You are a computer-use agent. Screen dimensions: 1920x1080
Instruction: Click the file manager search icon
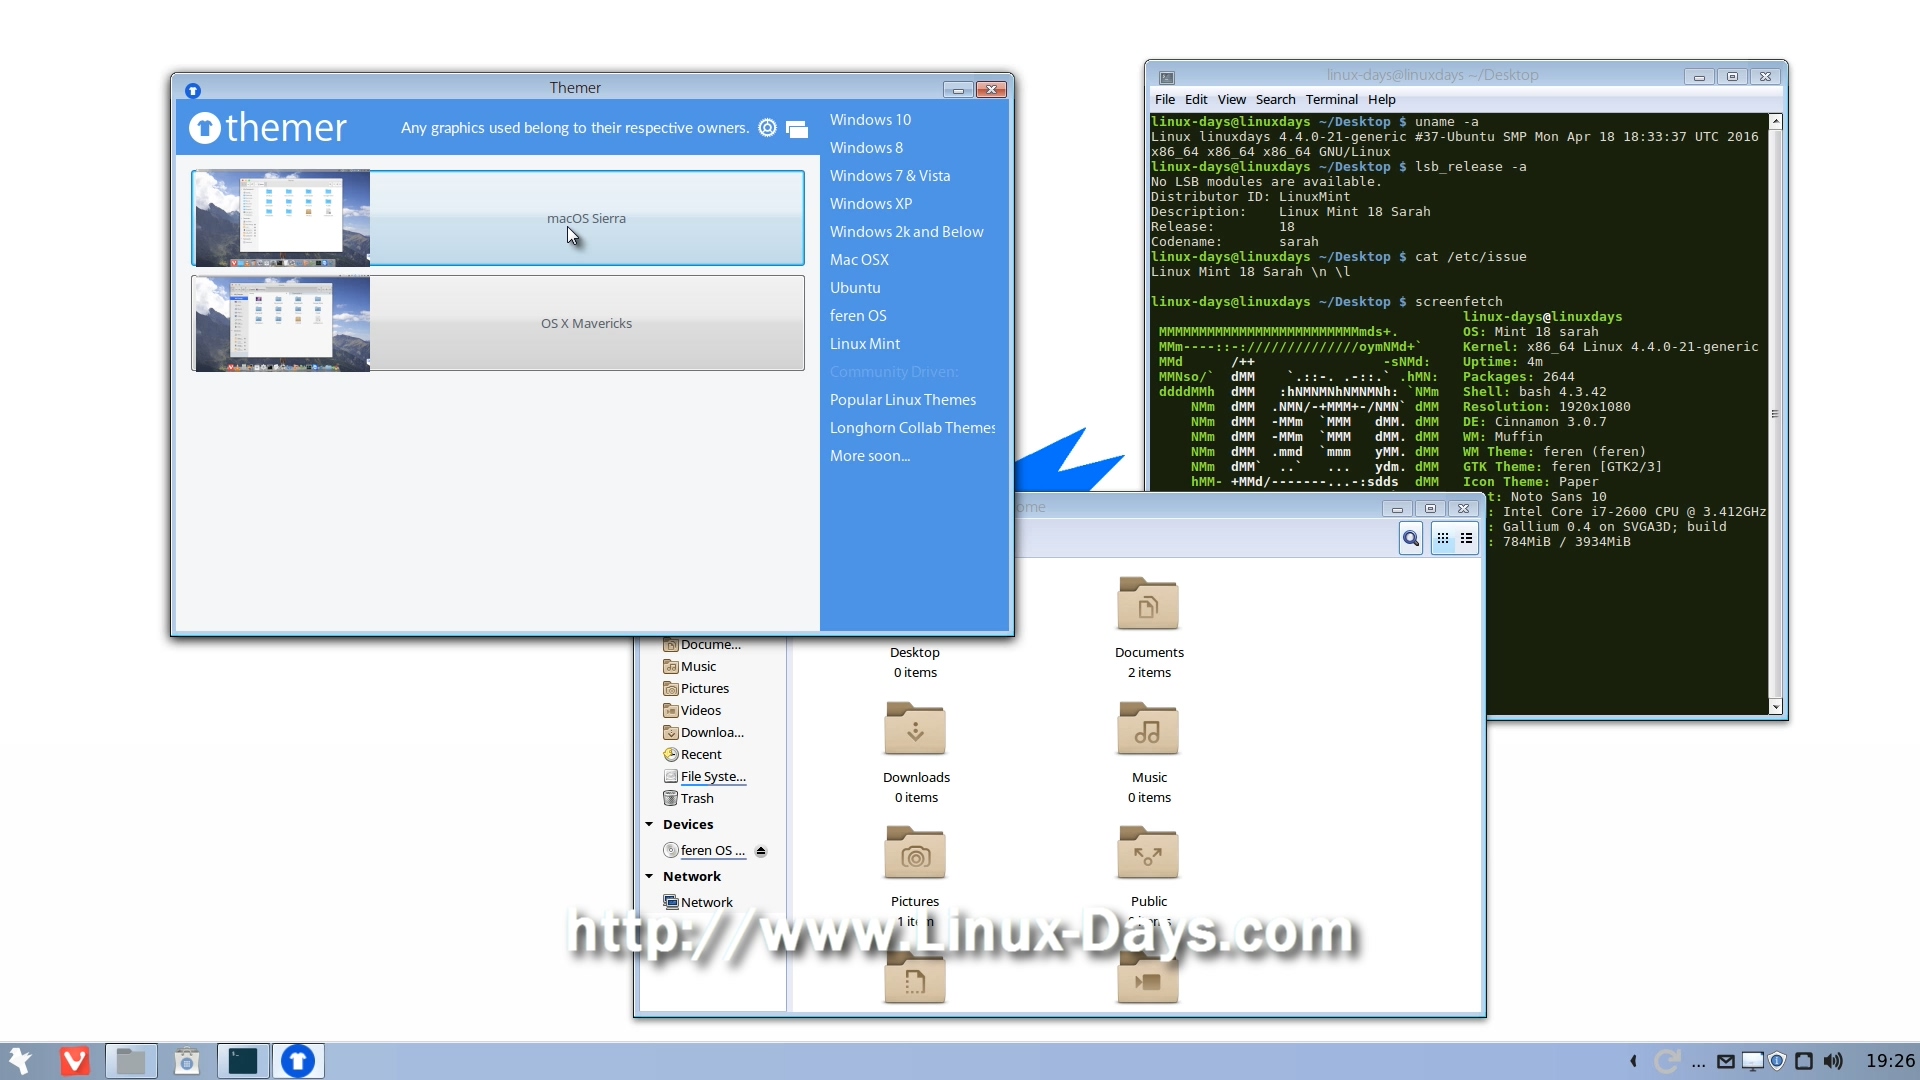tap(1411, 539)
